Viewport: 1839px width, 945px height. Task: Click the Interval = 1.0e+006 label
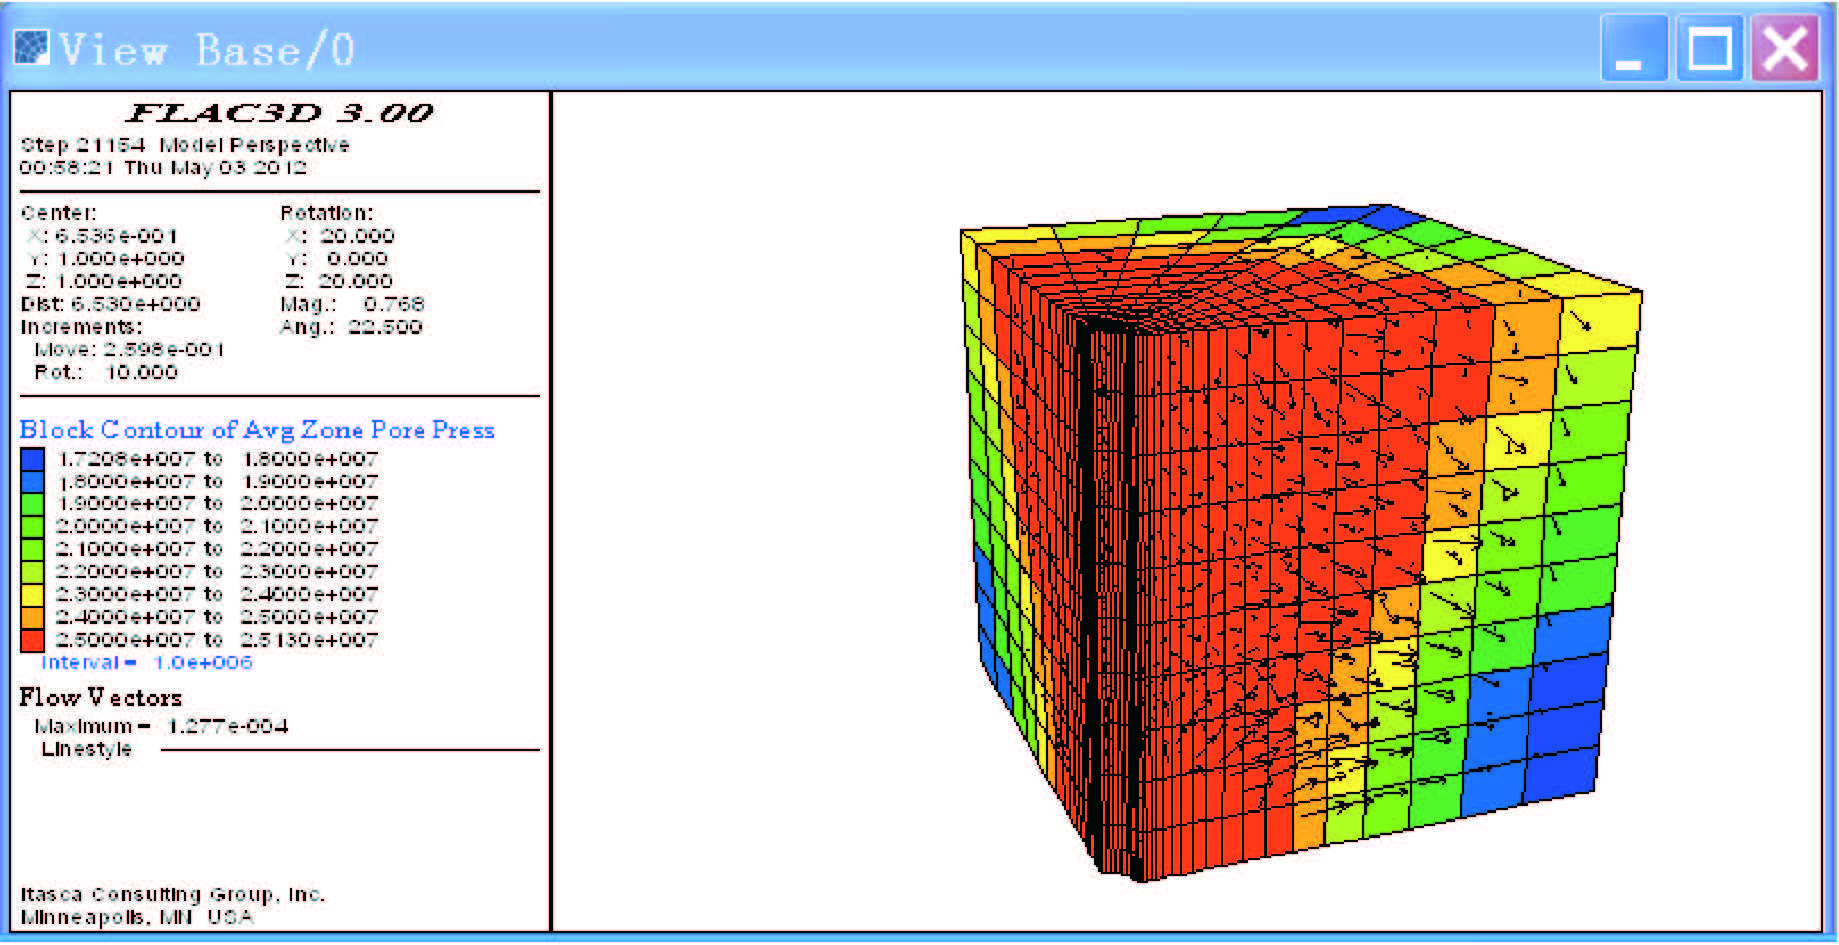coord(146,663)
